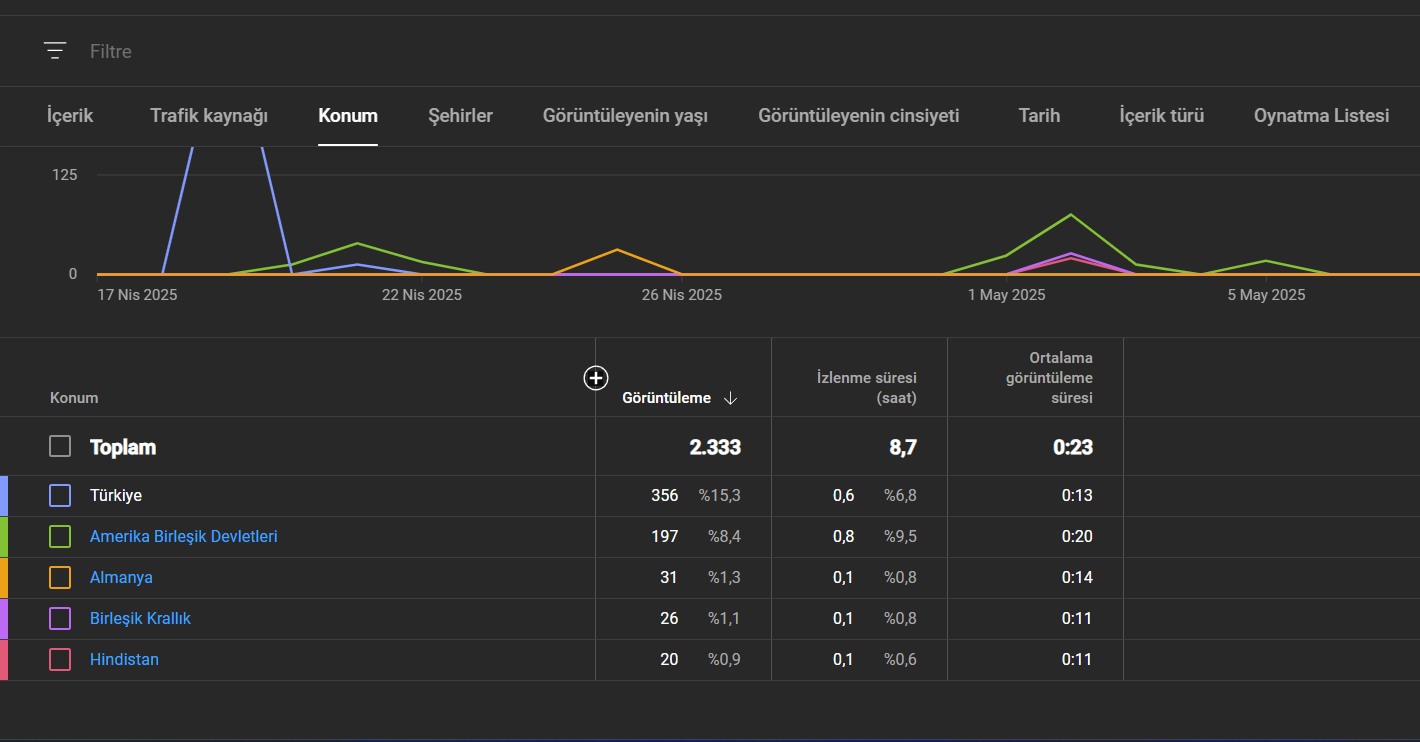The width and height of the screenshot is (1420, 742).
Task: Toggle the Türkiye checkbox
Action: click(x=60, y=495)
